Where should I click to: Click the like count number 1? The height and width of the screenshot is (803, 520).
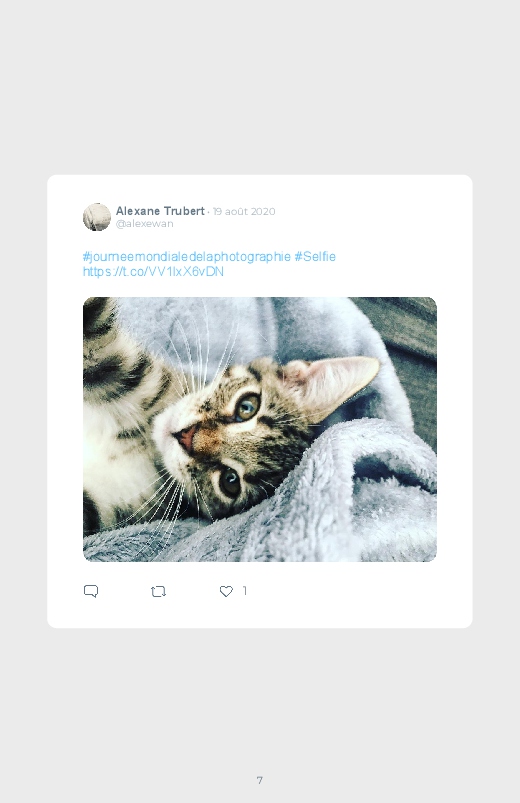[245, 591]
